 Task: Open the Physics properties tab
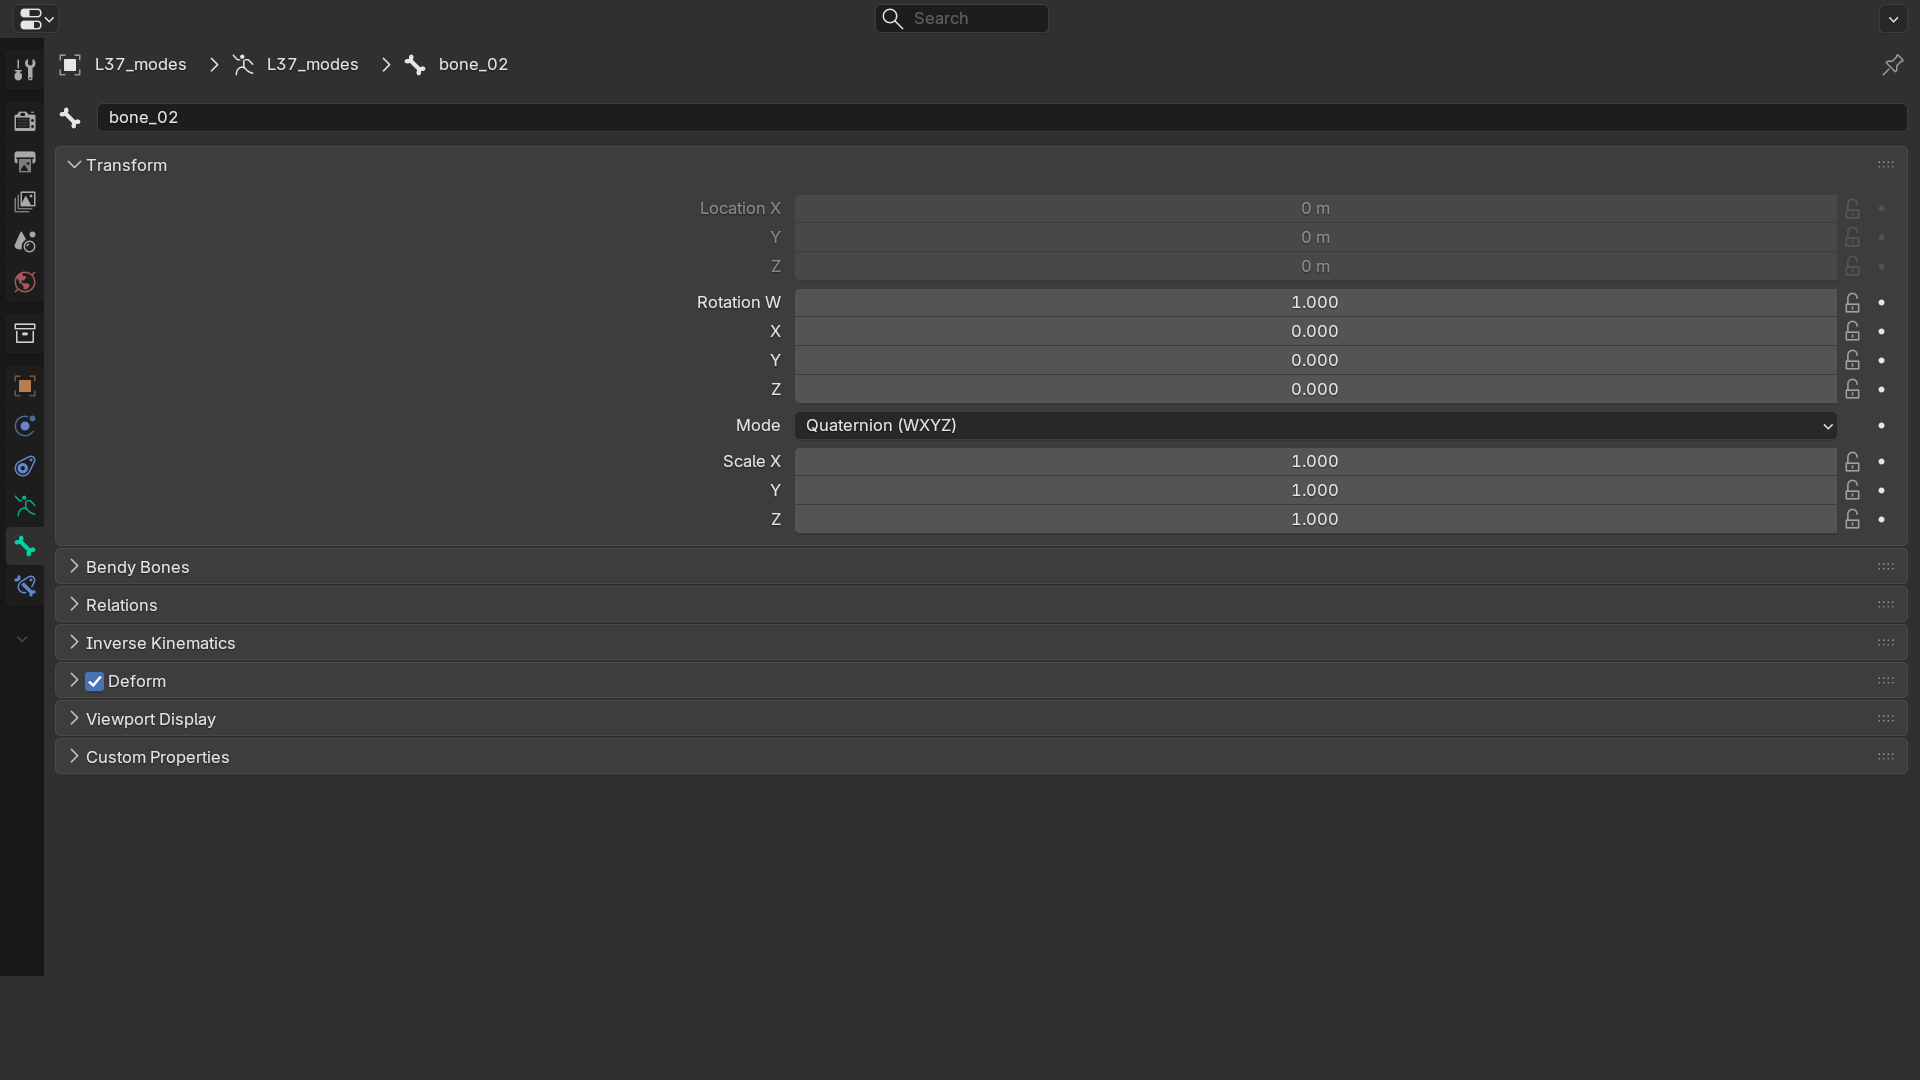point(24,425)
